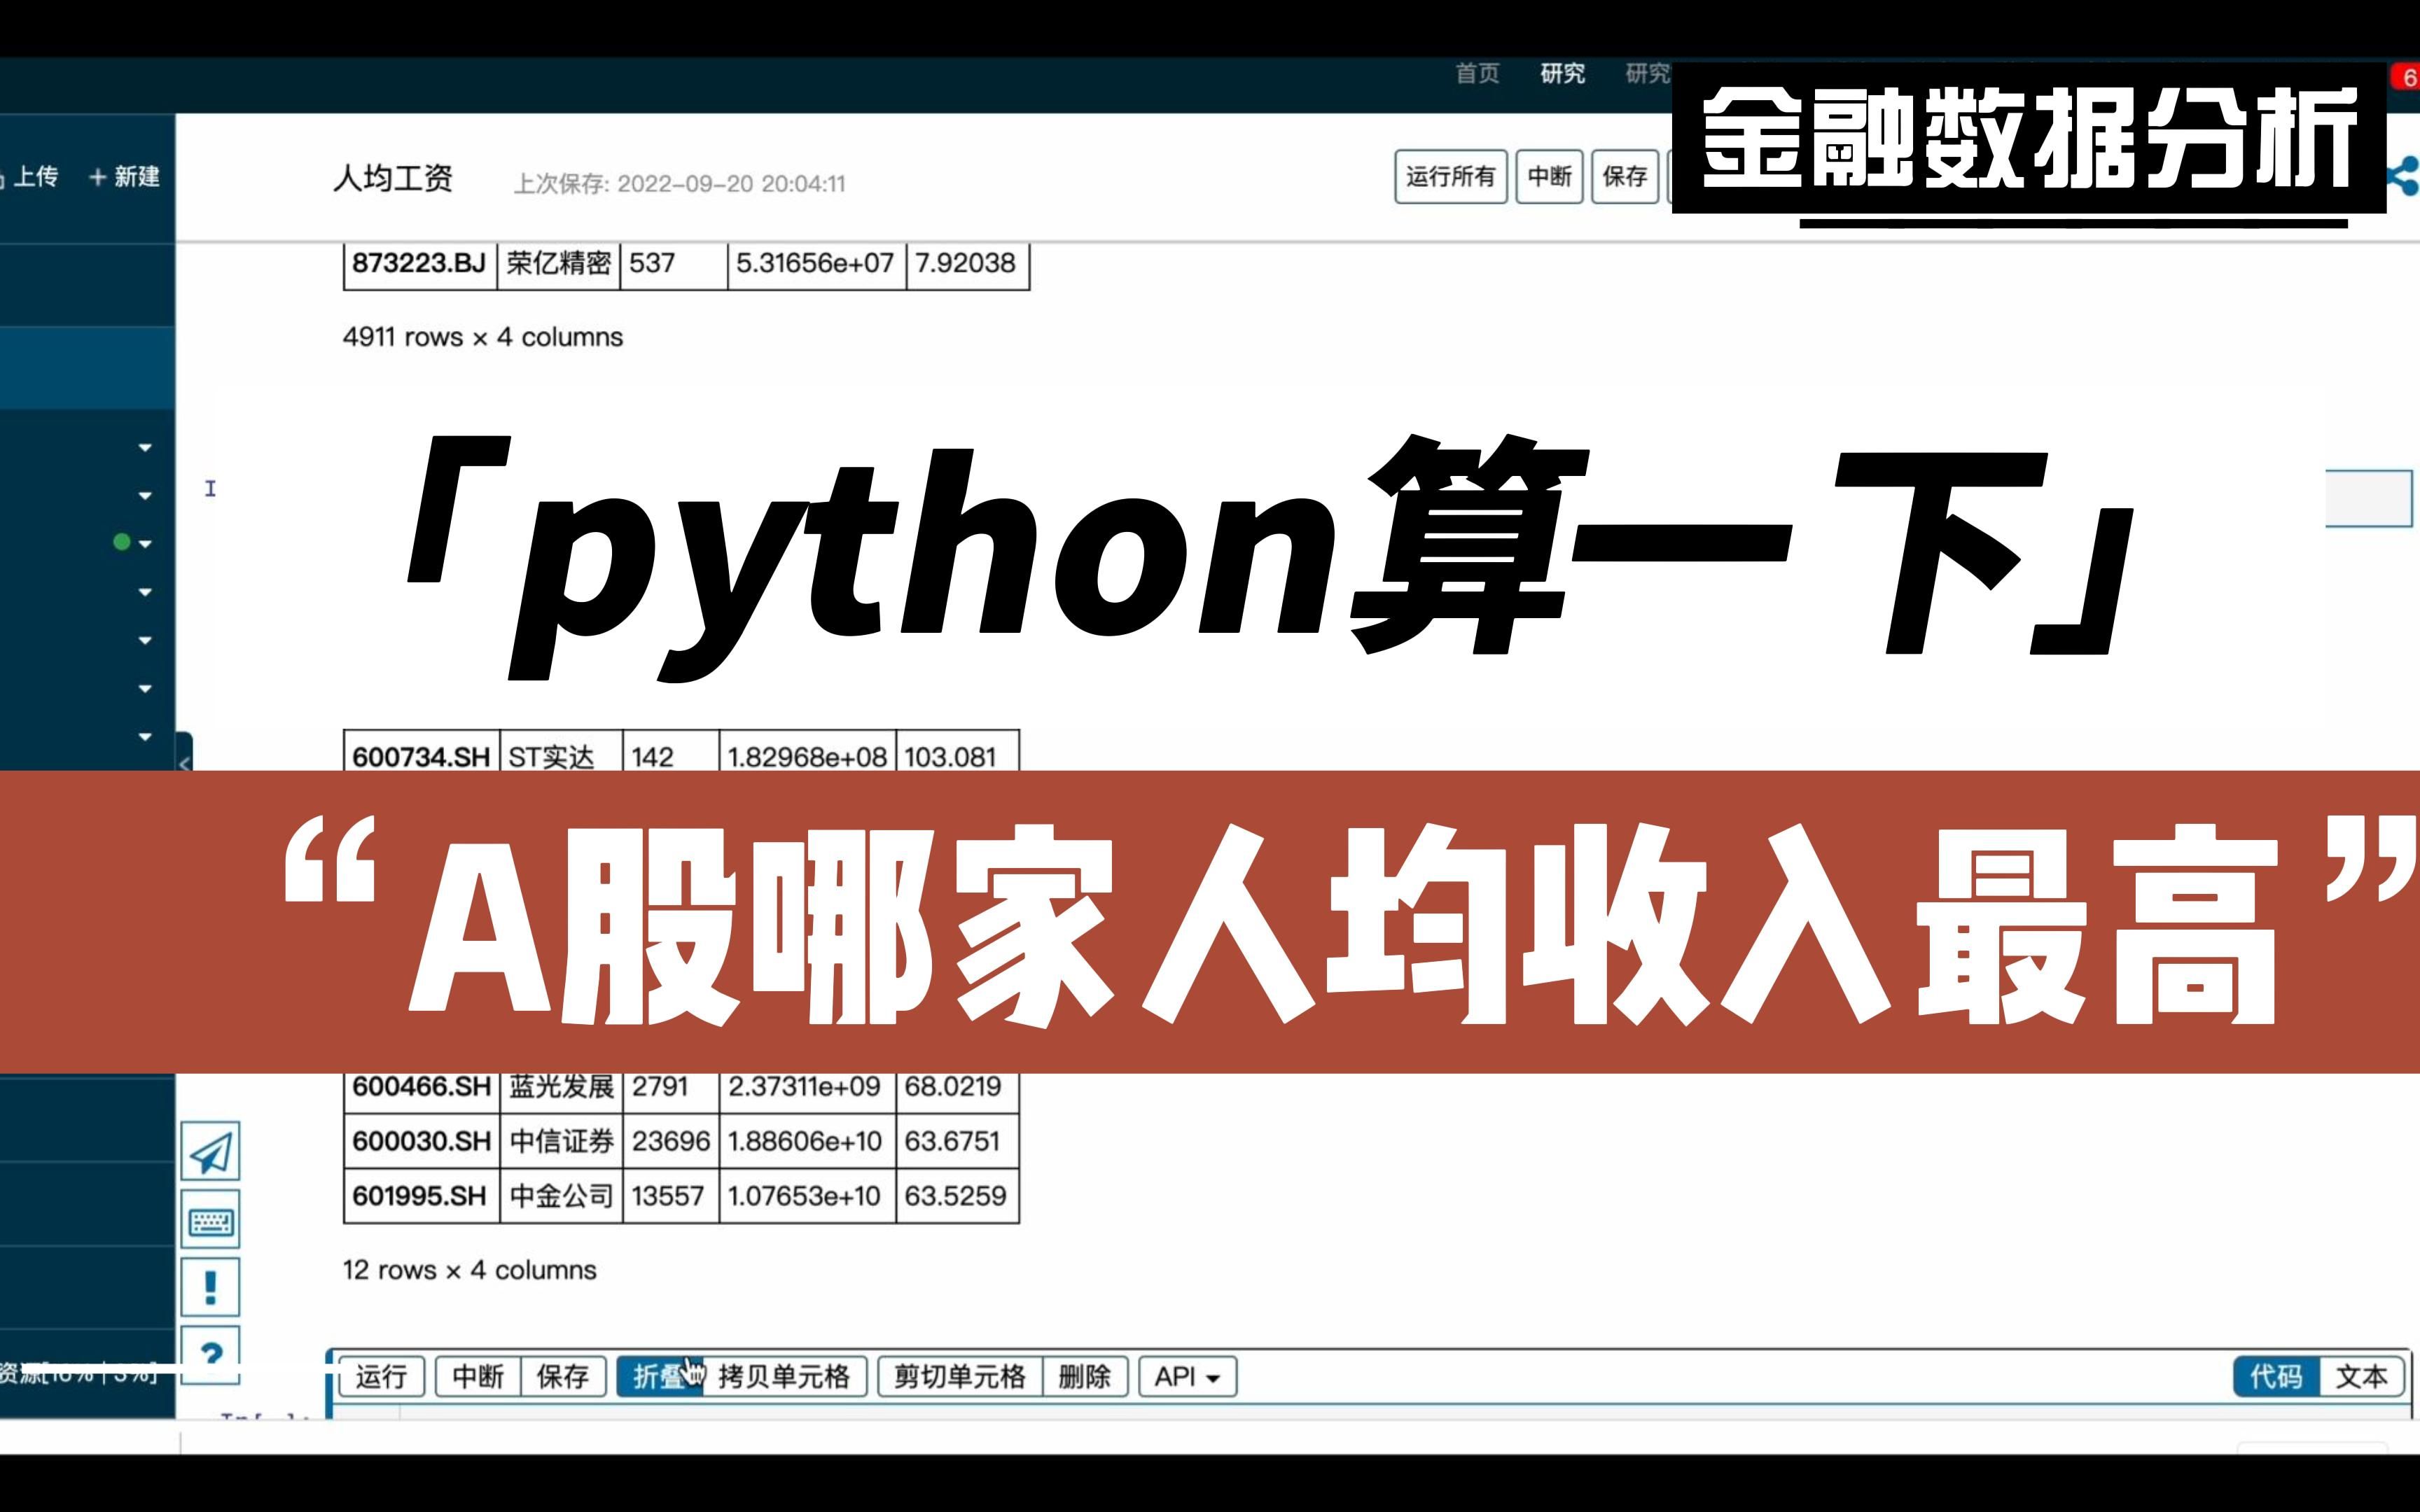This screenshot has width=2420, height=1512.
Task: Click 保存 in the top notebook toolbar
Action: pyautogui.click(x=1625, y=177)
